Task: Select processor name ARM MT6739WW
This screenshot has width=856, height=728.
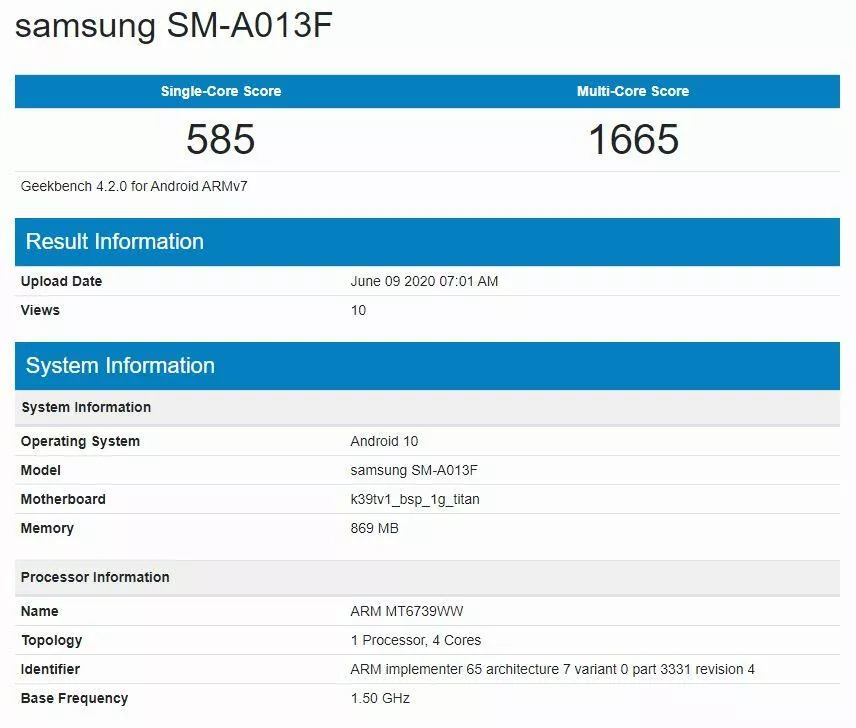Action: (x=407, y=611)
